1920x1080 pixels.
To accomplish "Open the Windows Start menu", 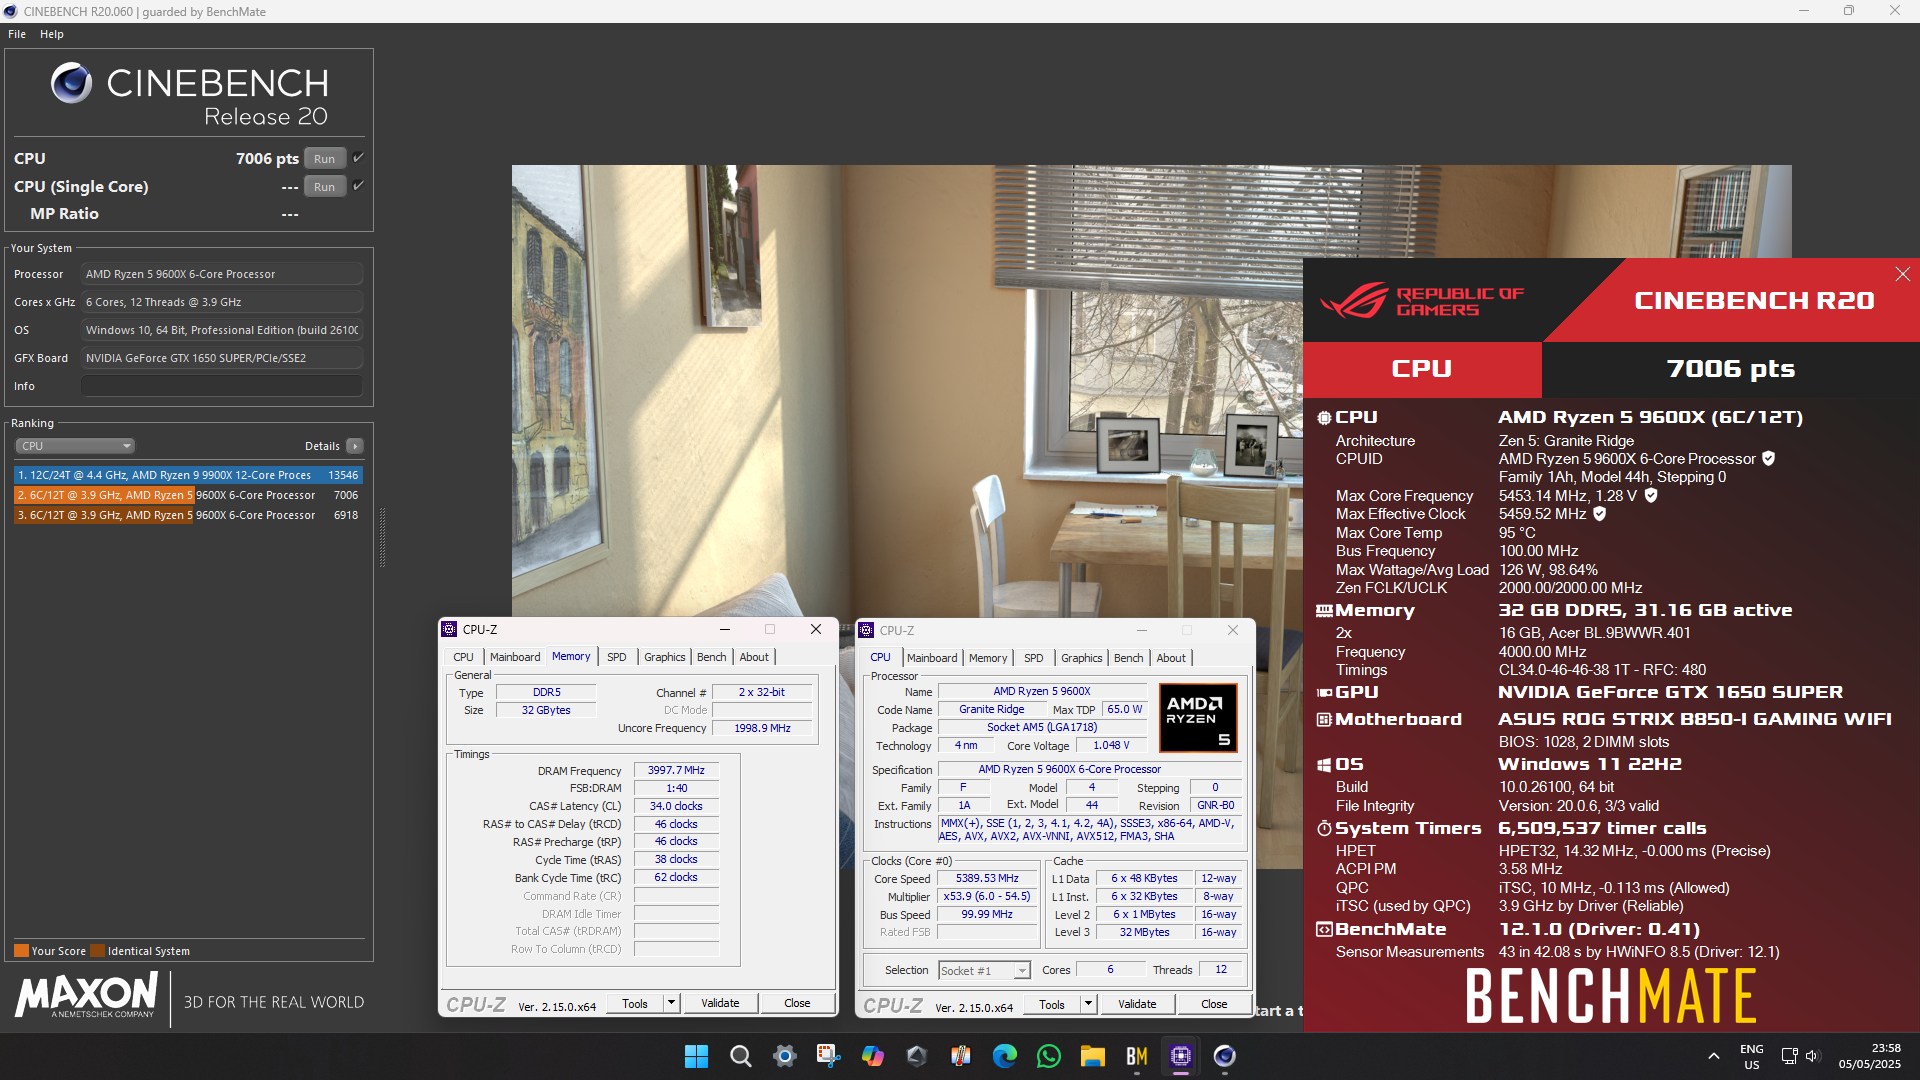I will coord(696,1056).
